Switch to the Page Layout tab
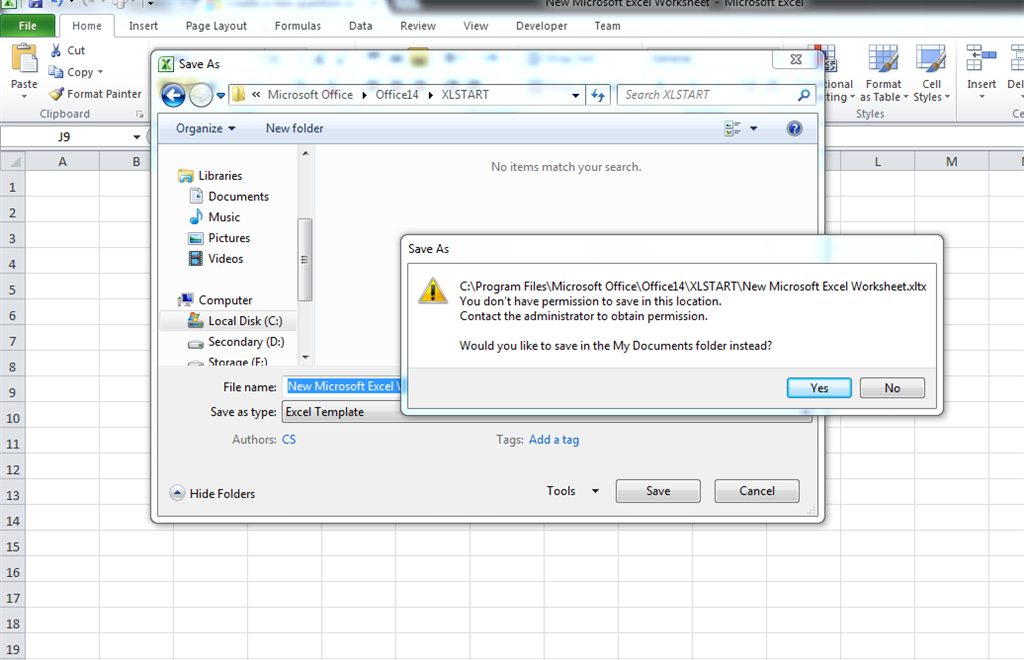The height and width of the screenshot is (660, 1024). [216, 26]
